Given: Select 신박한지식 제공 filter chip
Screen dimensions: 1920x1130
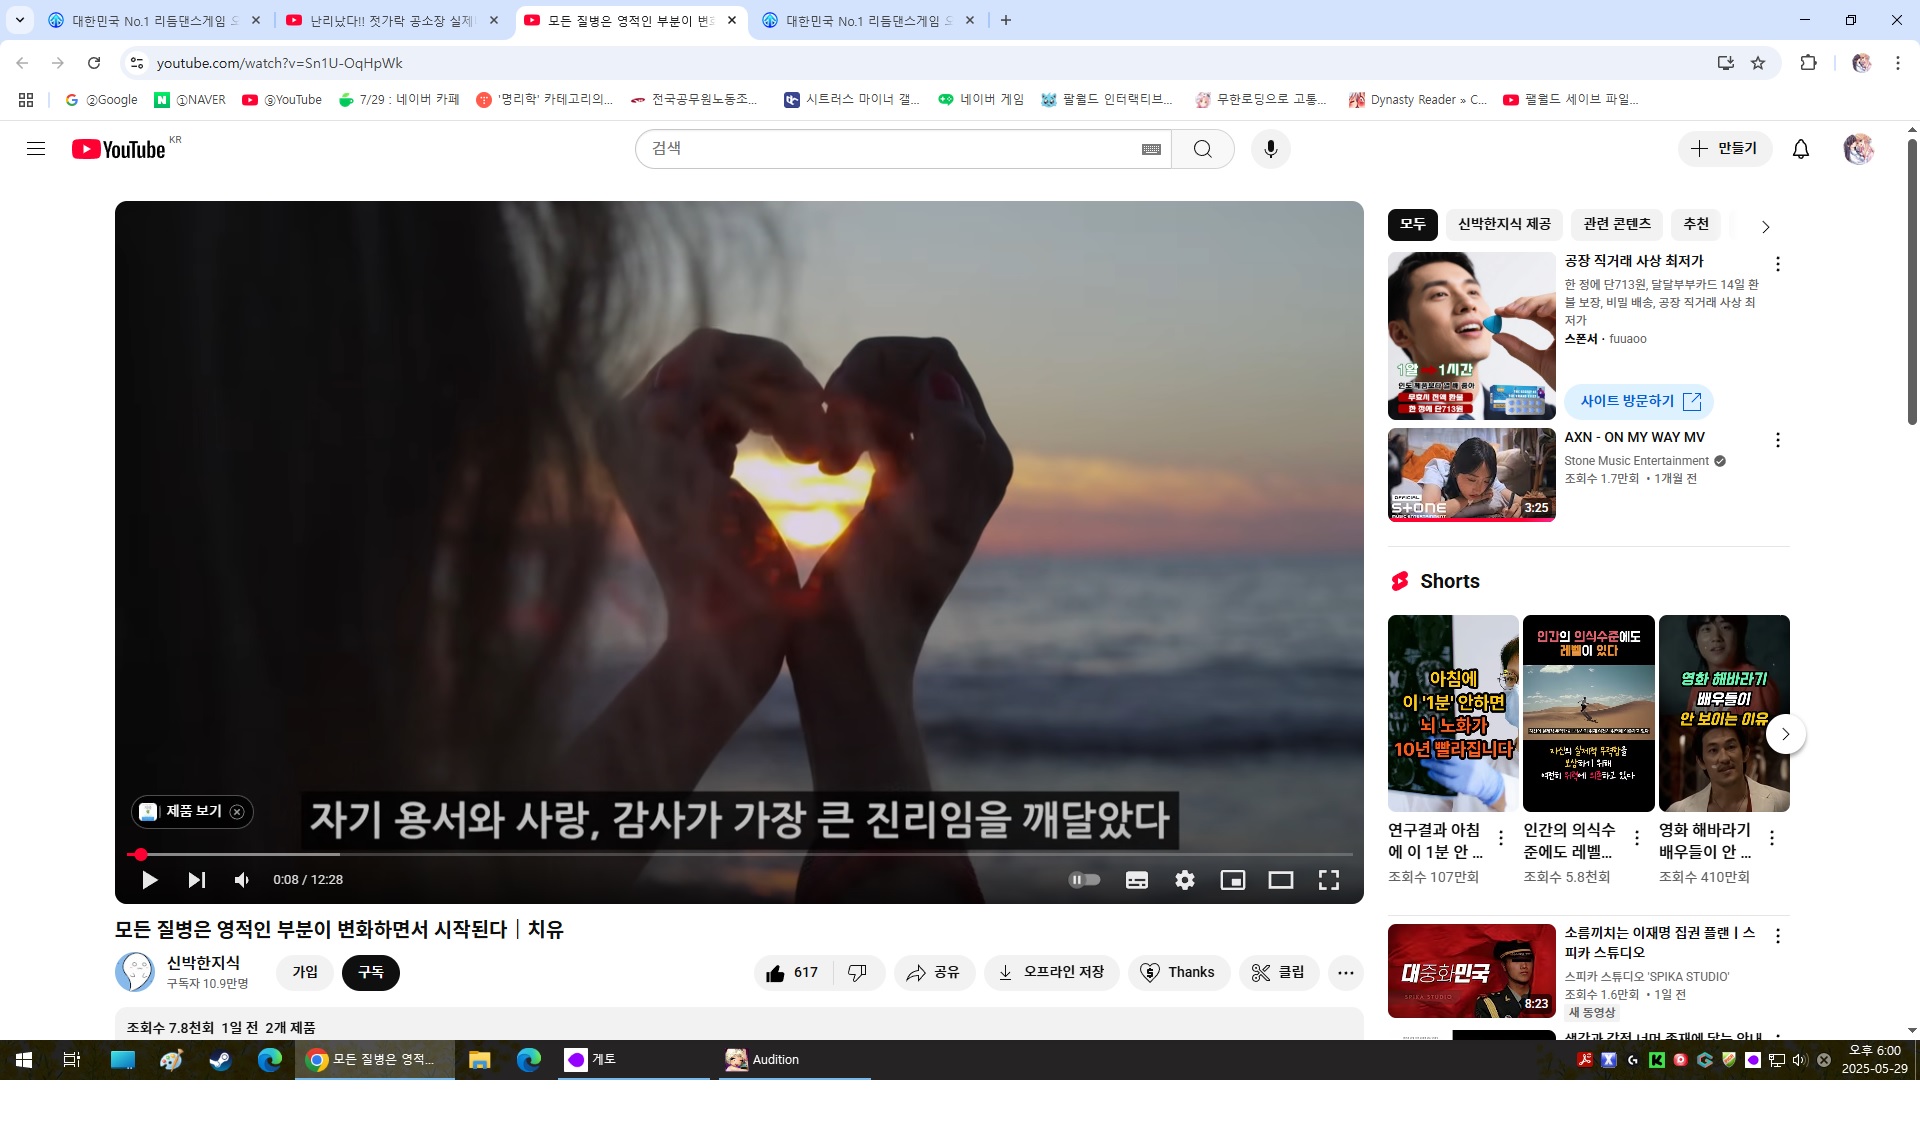Looking at the screenshot, I should coord(1503,224).
